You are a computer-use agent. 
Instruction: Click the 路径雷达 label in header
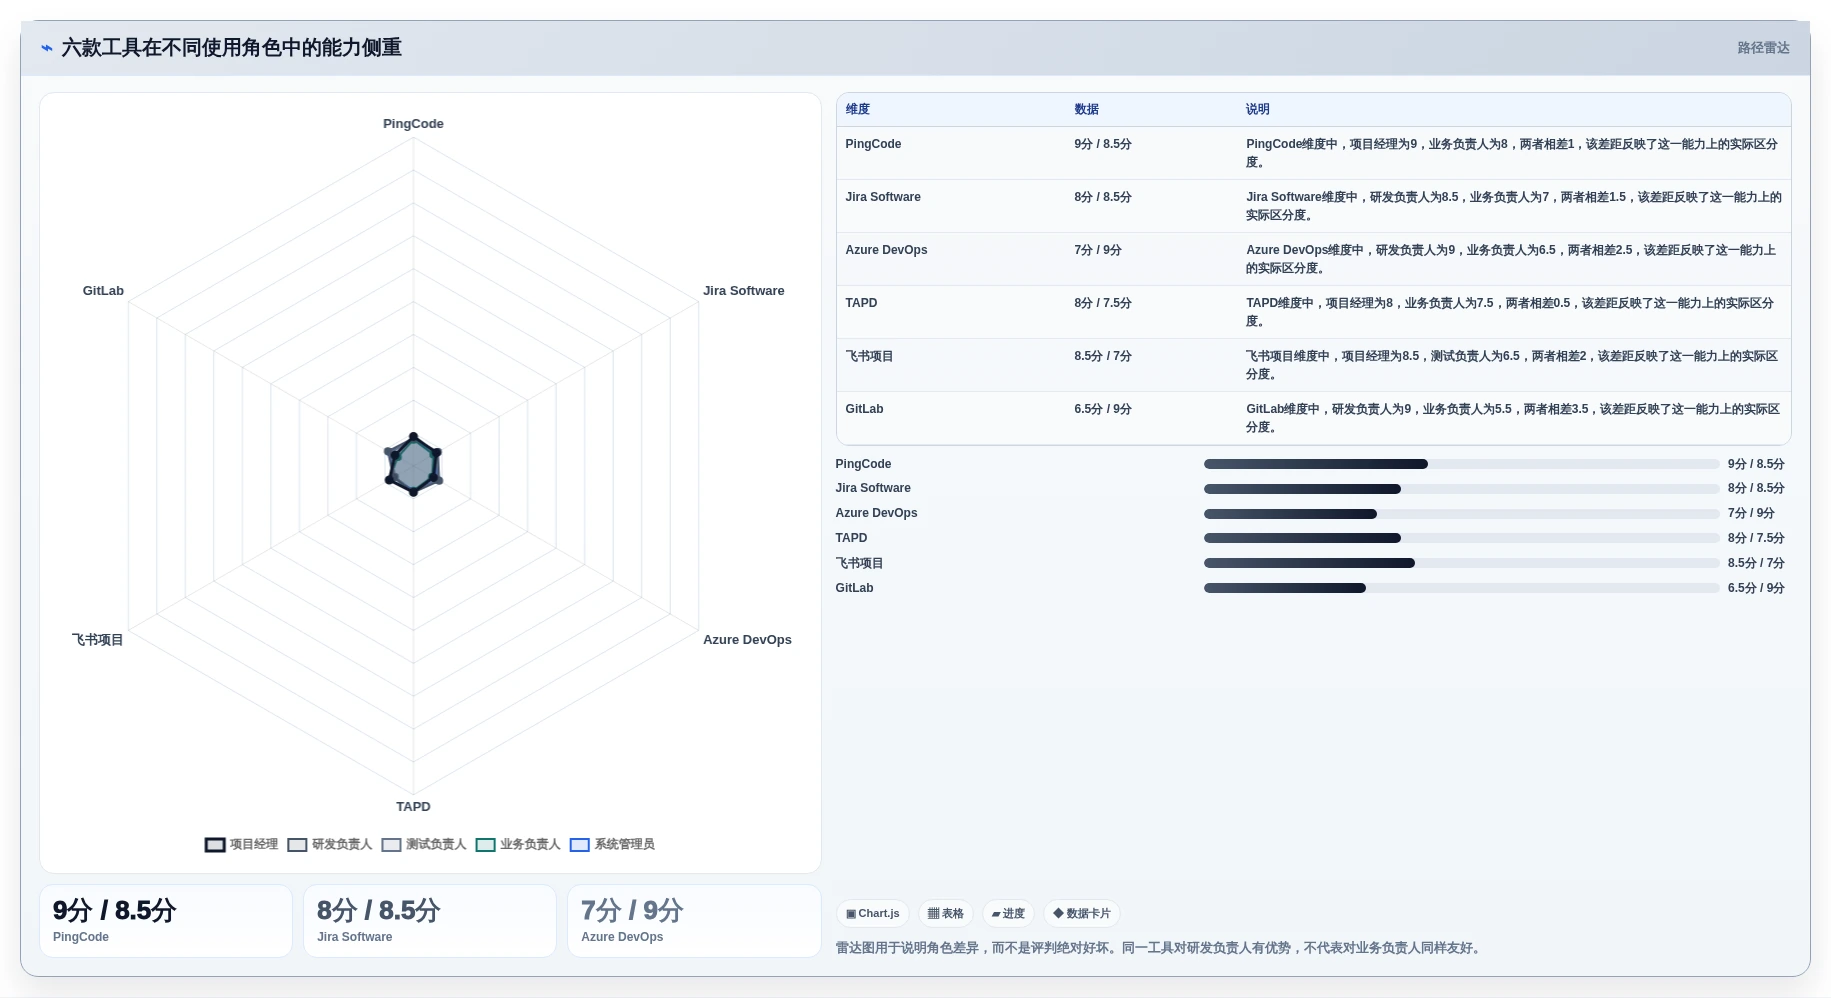[x=1763, y=48]
